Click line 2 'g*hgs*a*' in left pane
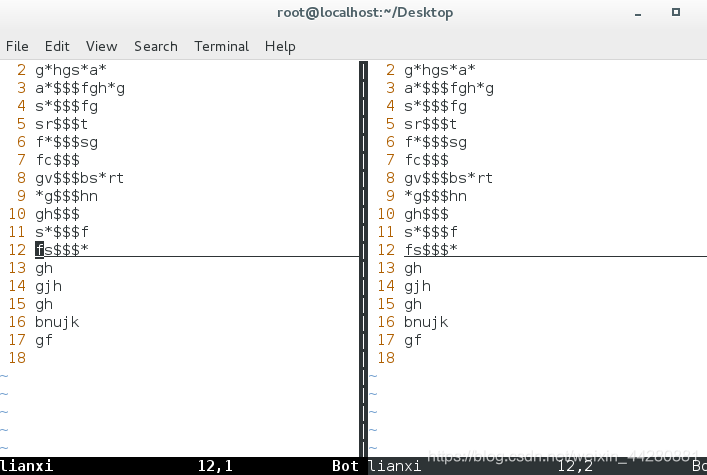Viewport: 707px width, 475px height. (71, 70)
